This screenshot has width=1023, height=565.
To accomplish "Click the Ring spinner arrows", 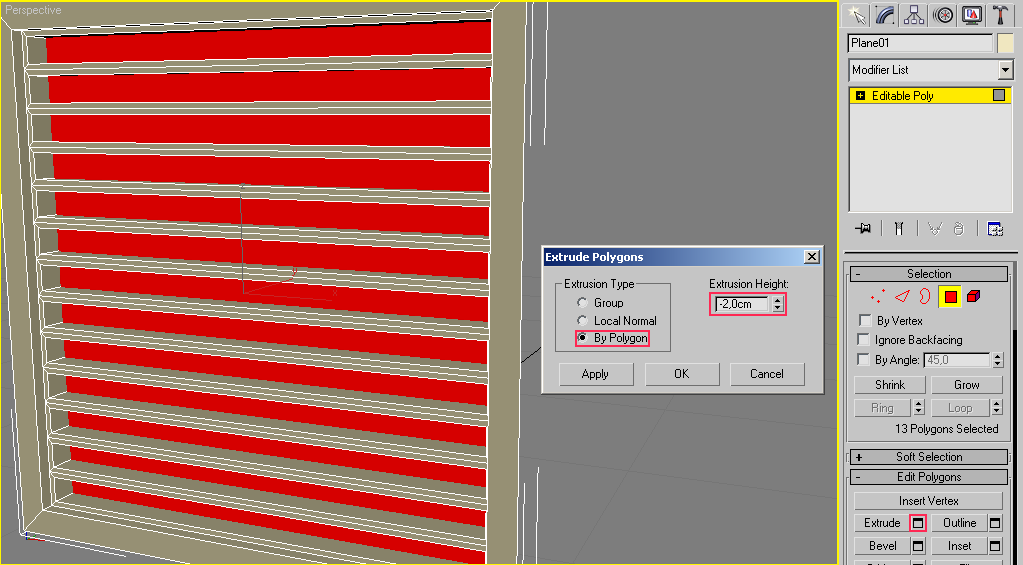I will (919, 408).
